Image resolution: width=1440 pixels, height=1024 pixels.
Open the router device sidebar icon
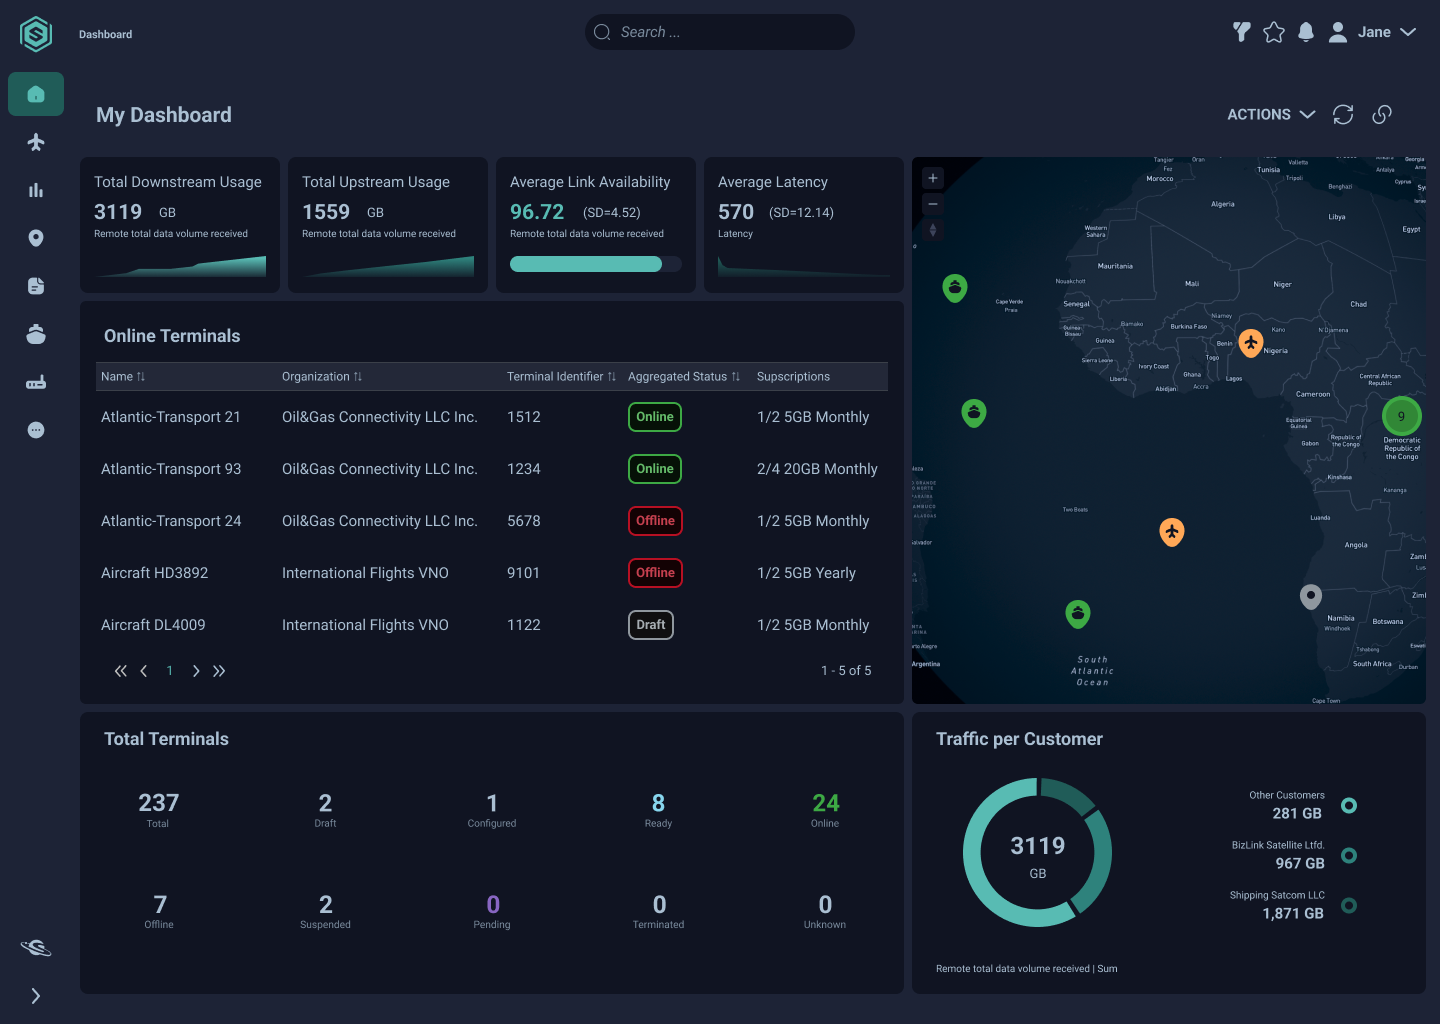coord(36,382)
